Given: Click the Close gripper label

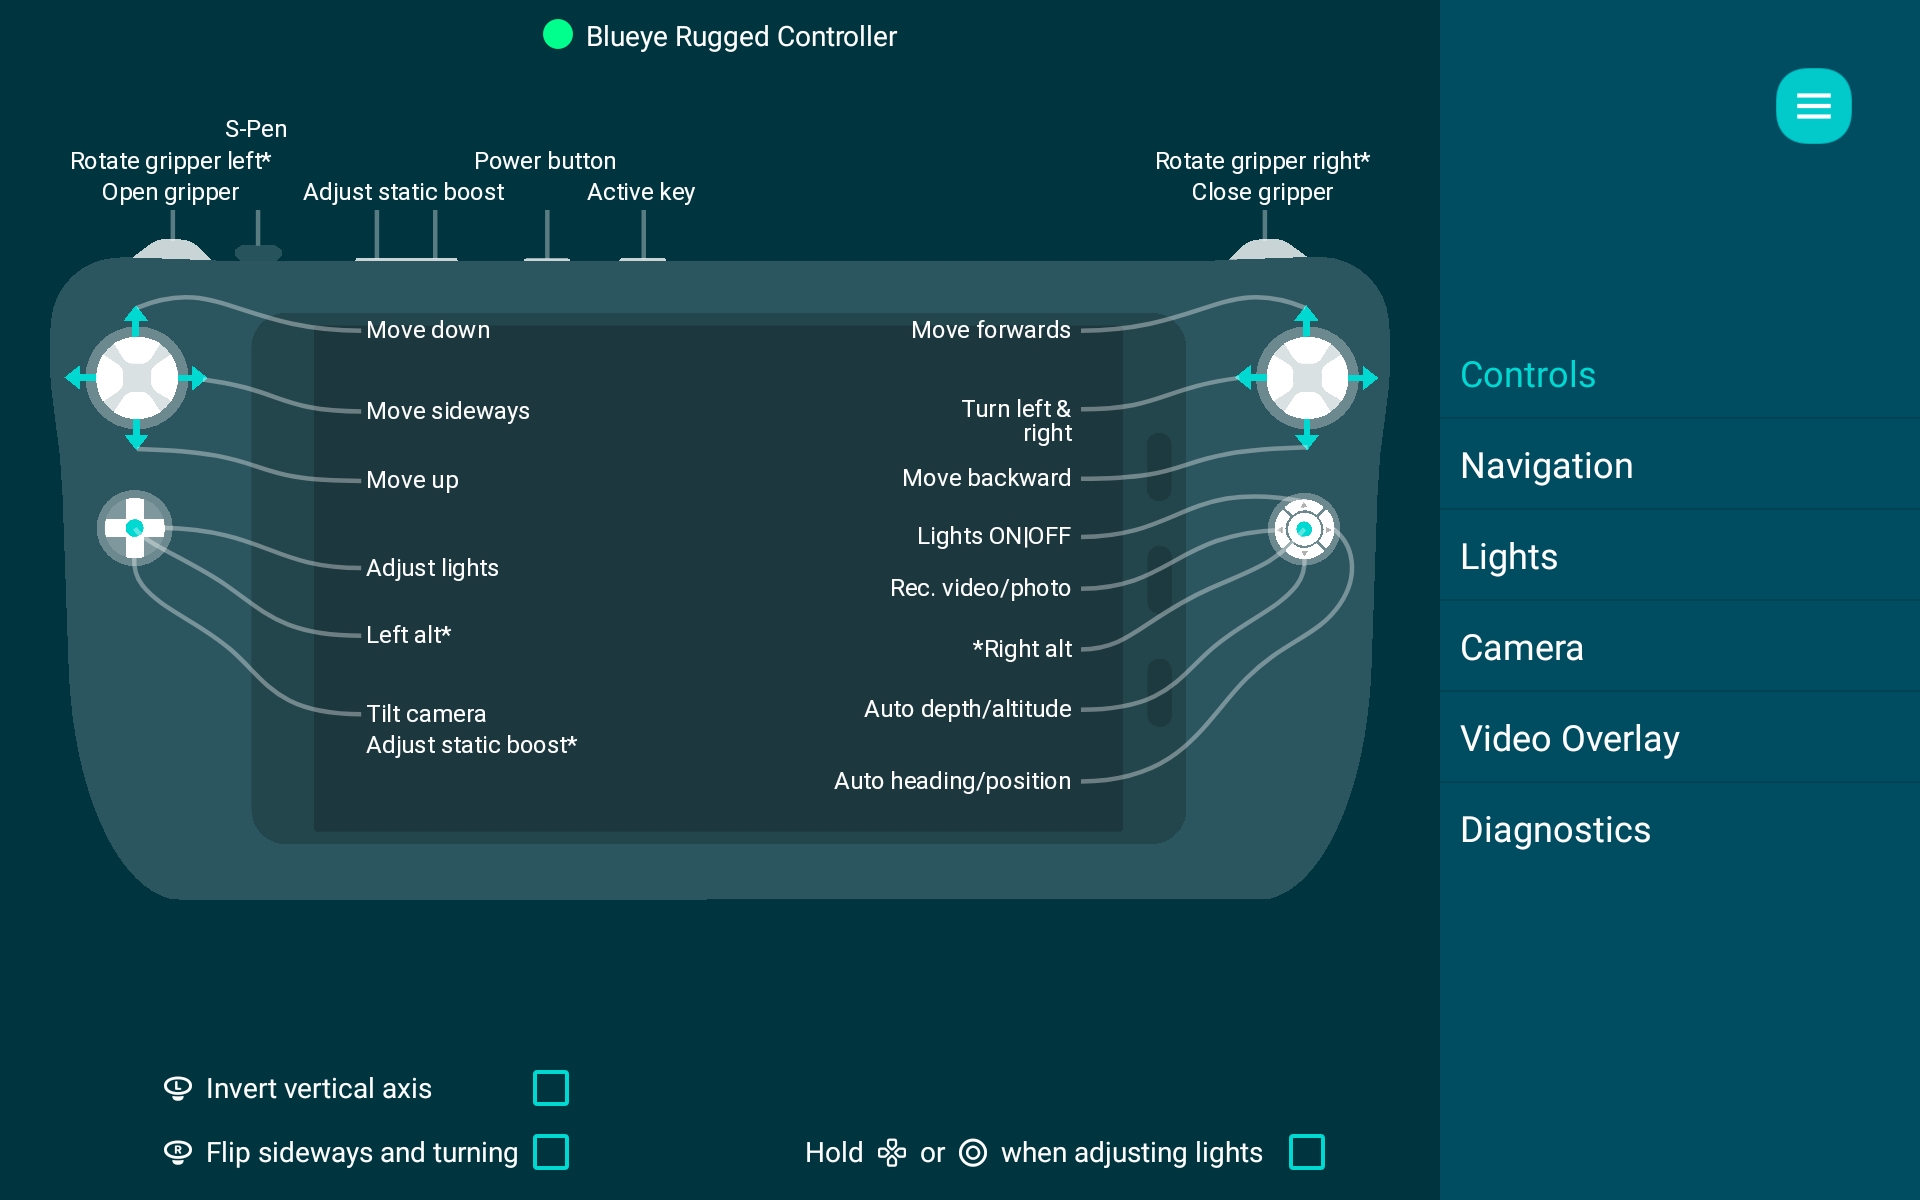Looking at the screenshot, I should (x=1262, y=192).
